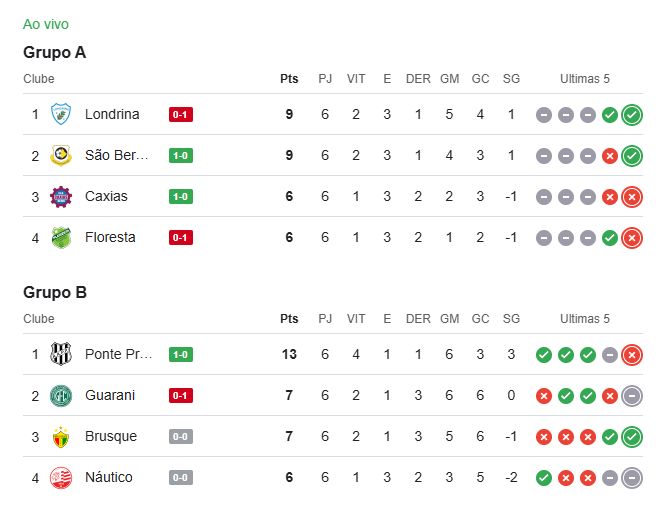
Task: Open the Guarani team name link
Action: point(111,395)
